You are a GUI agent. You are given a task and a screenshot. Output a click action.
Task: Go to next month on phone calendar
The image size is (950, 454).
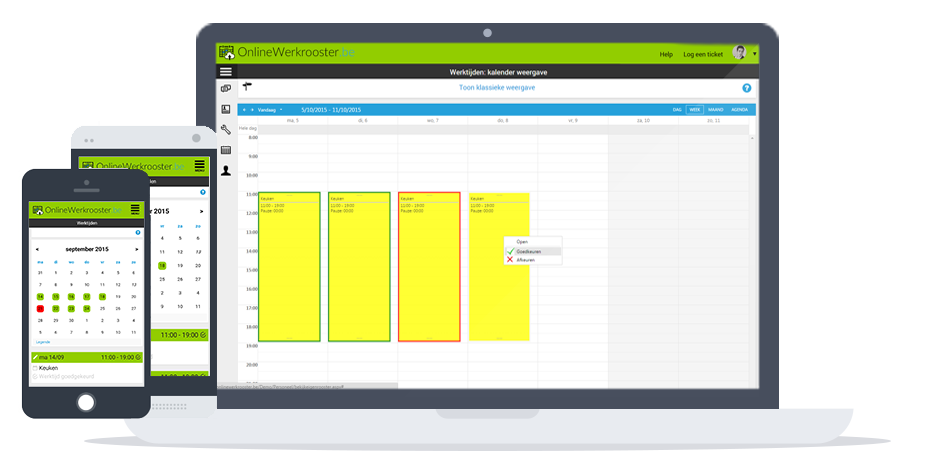136,249
